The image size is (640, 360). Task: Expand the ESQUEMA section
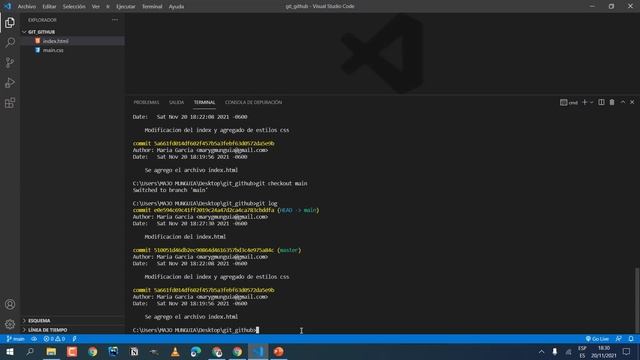click(39, 320)
